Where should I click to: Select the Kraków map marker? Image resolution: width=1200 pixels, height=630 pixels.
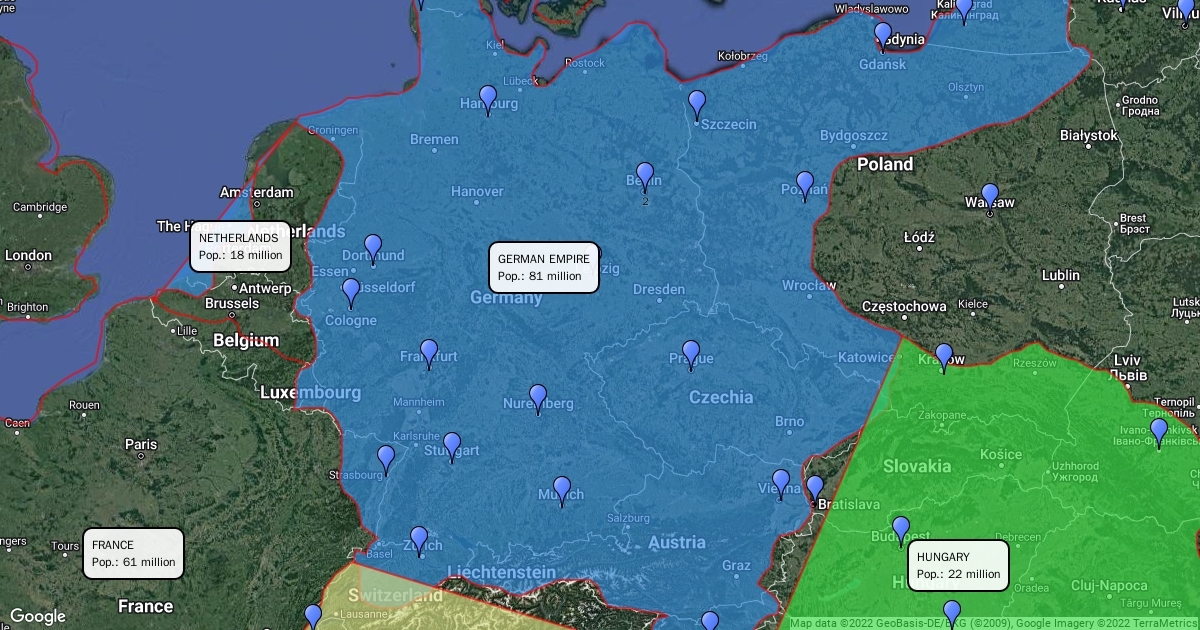944,358
